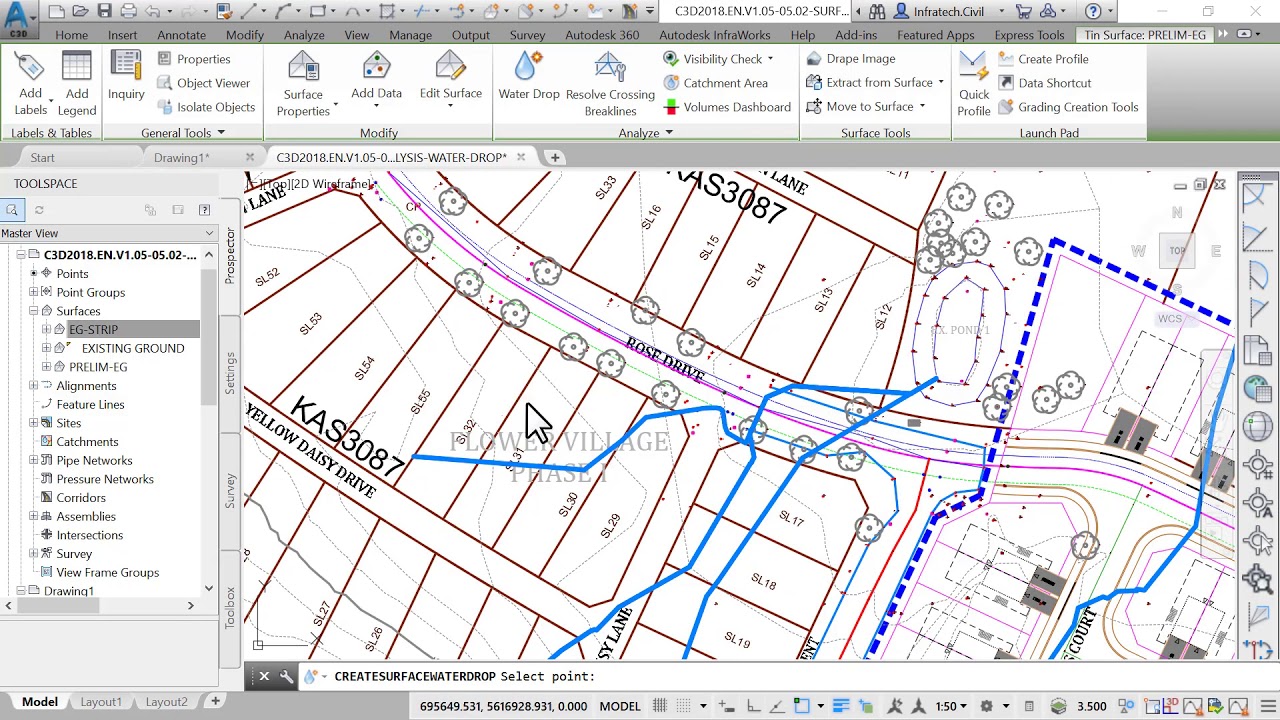This screenshot has width=1280, height=720.
Task: Click the Autodesk App Store cart icon
Action: 1024,12
